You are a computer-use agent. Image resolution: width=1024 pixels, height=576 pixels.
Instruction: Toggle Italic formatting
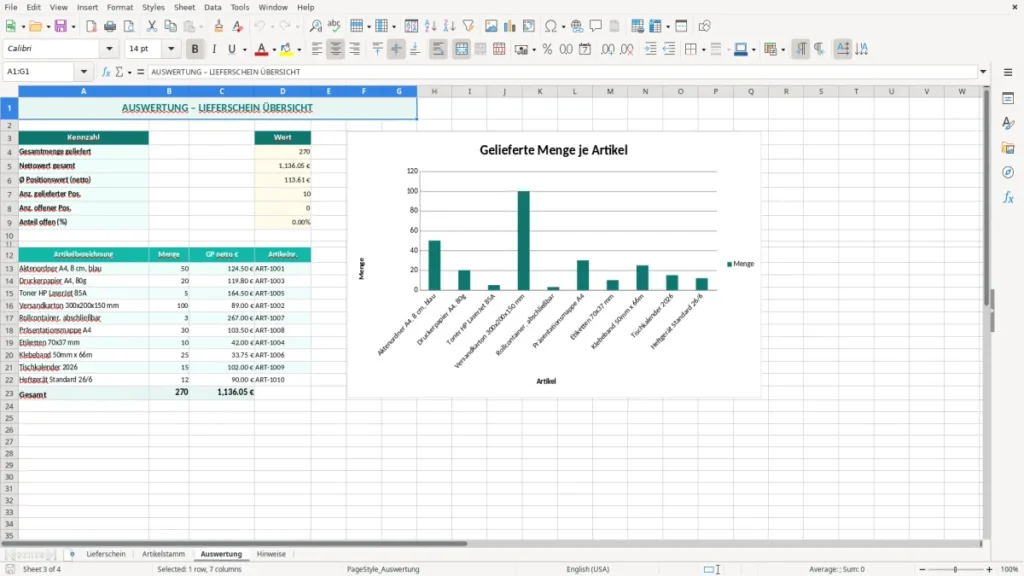point(214,49)
